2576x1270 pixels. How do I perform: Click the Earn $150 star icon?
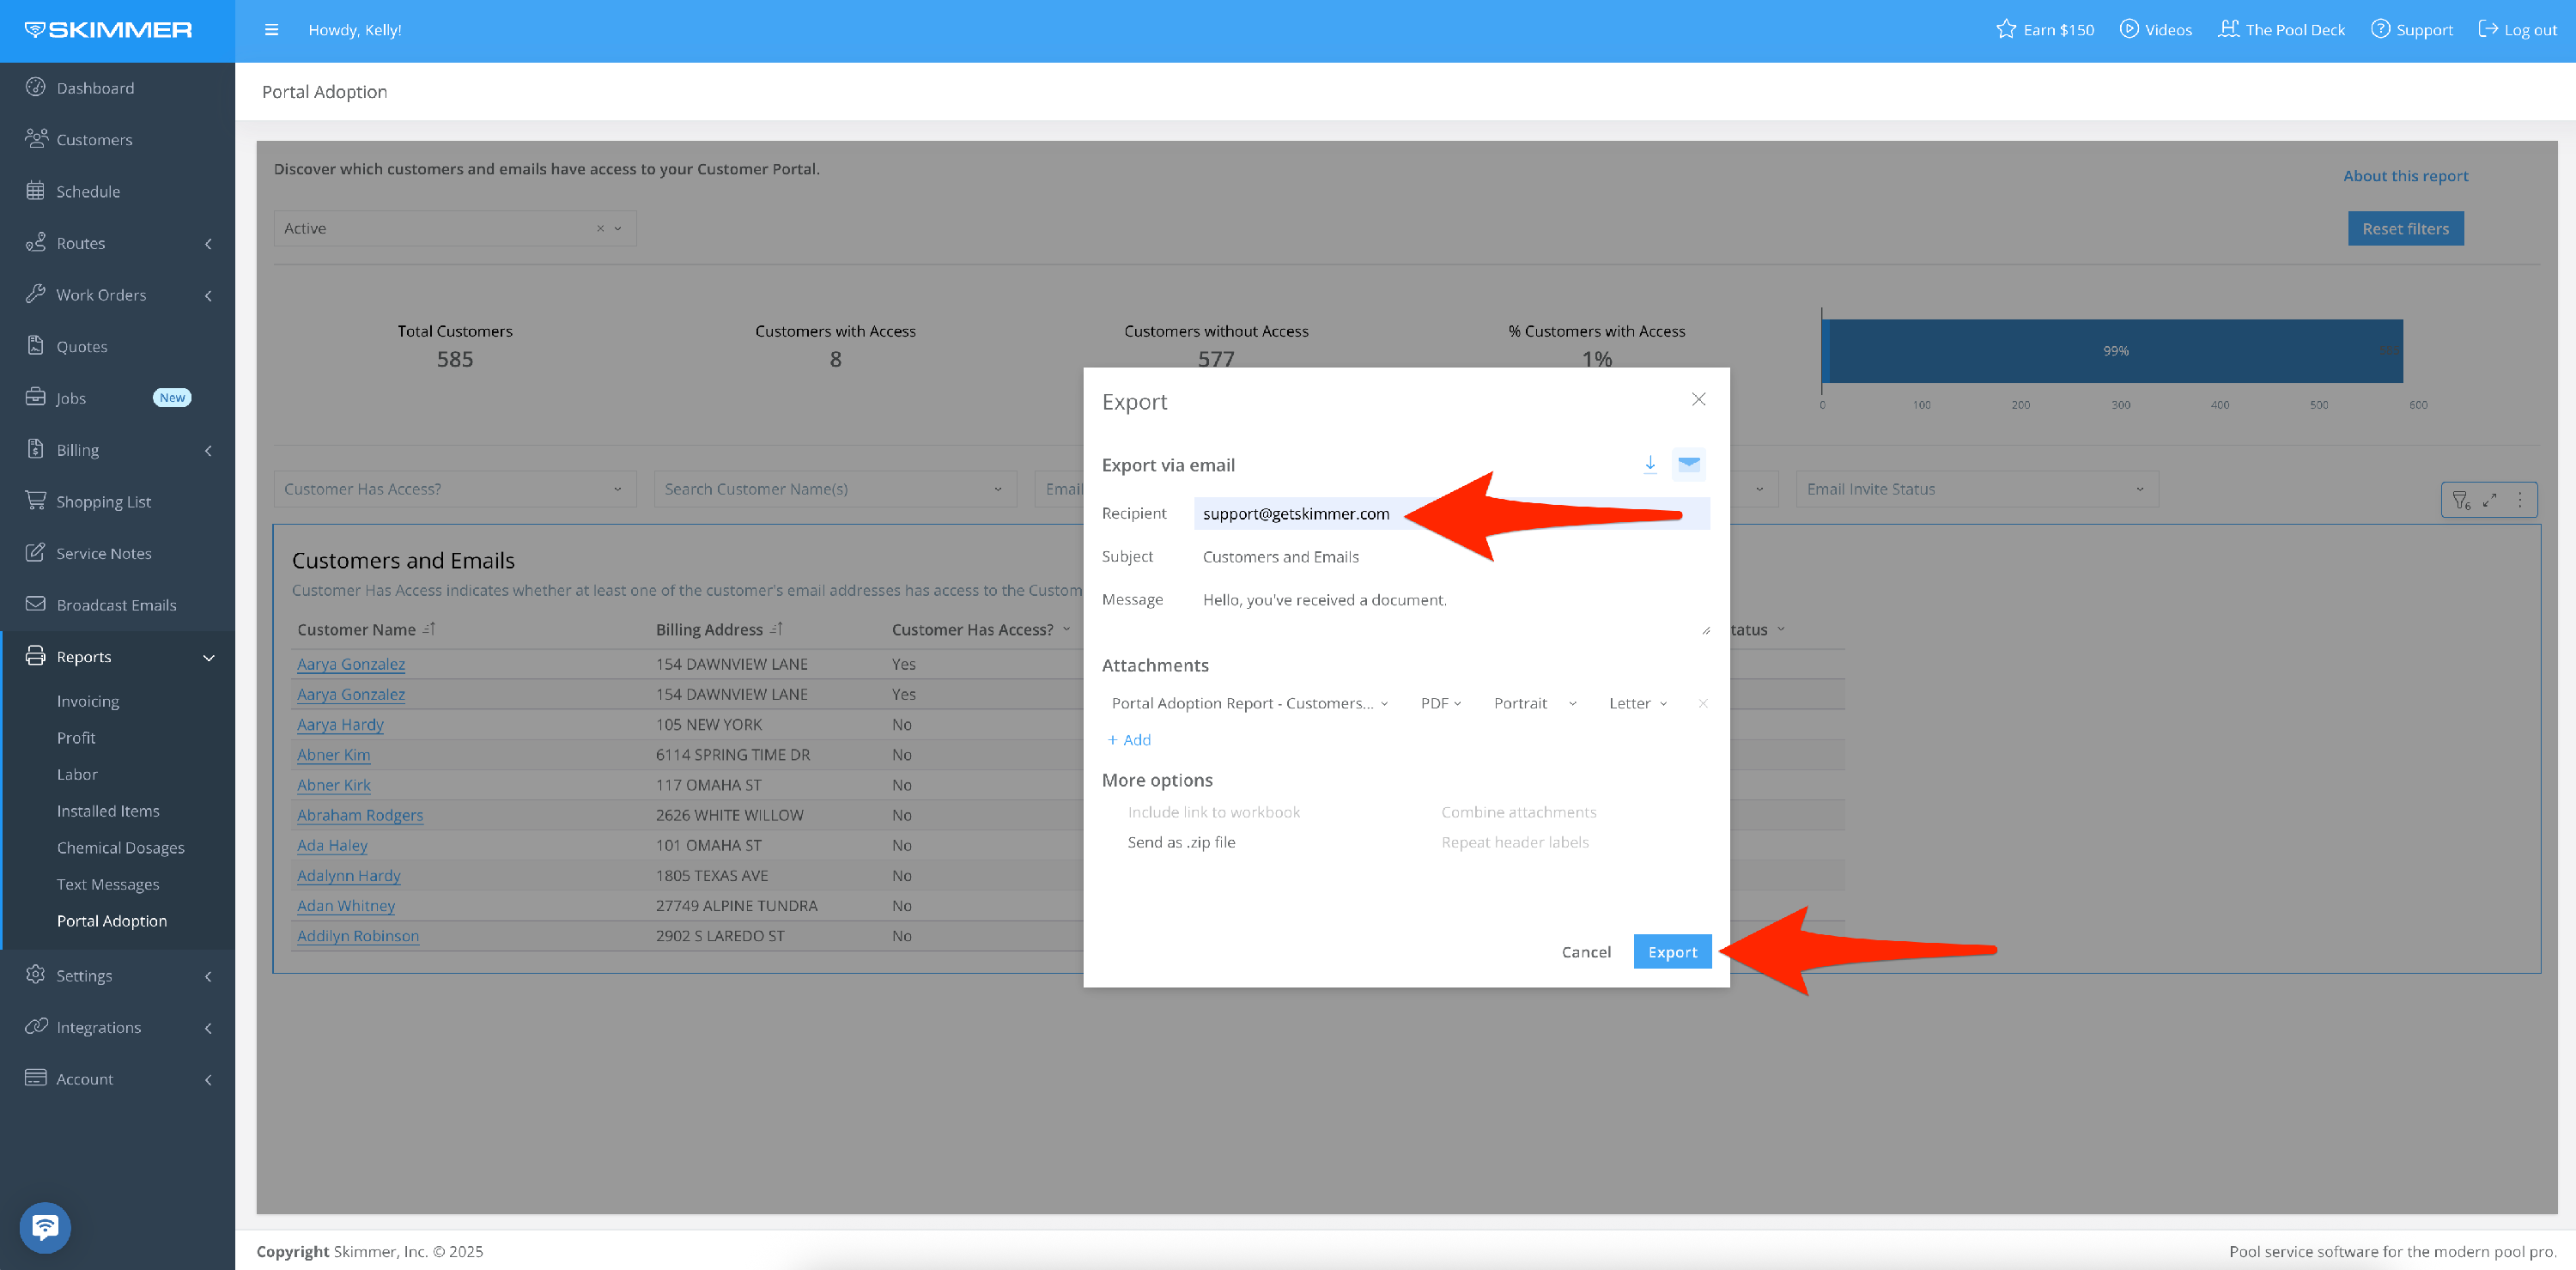2006,30
